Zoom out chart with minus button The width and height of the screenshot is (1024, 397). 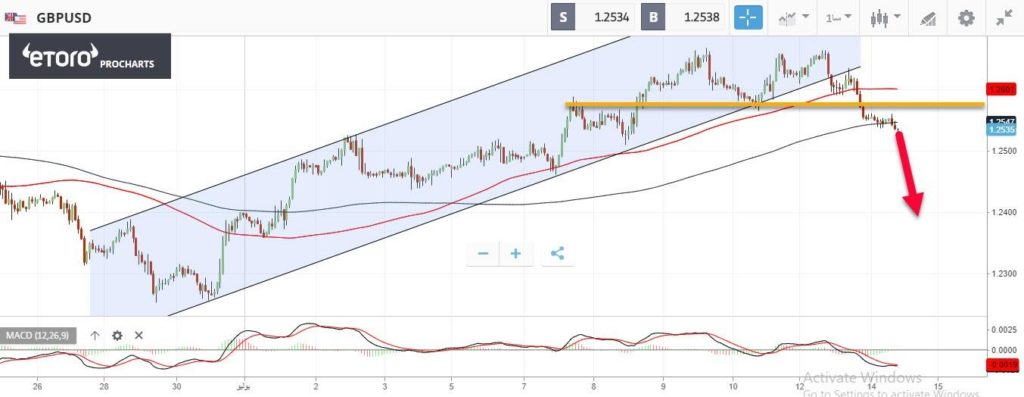coord(483,253)
